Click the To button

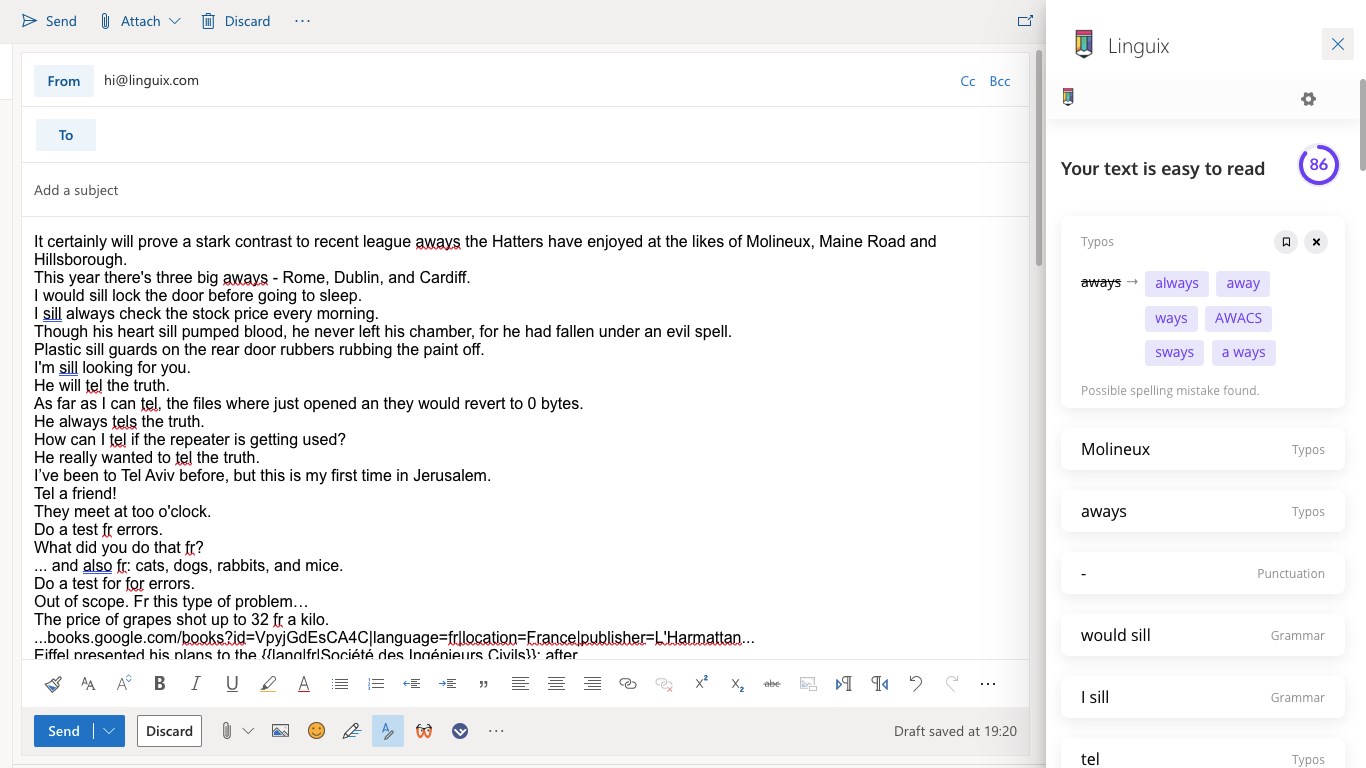(66, 135)
